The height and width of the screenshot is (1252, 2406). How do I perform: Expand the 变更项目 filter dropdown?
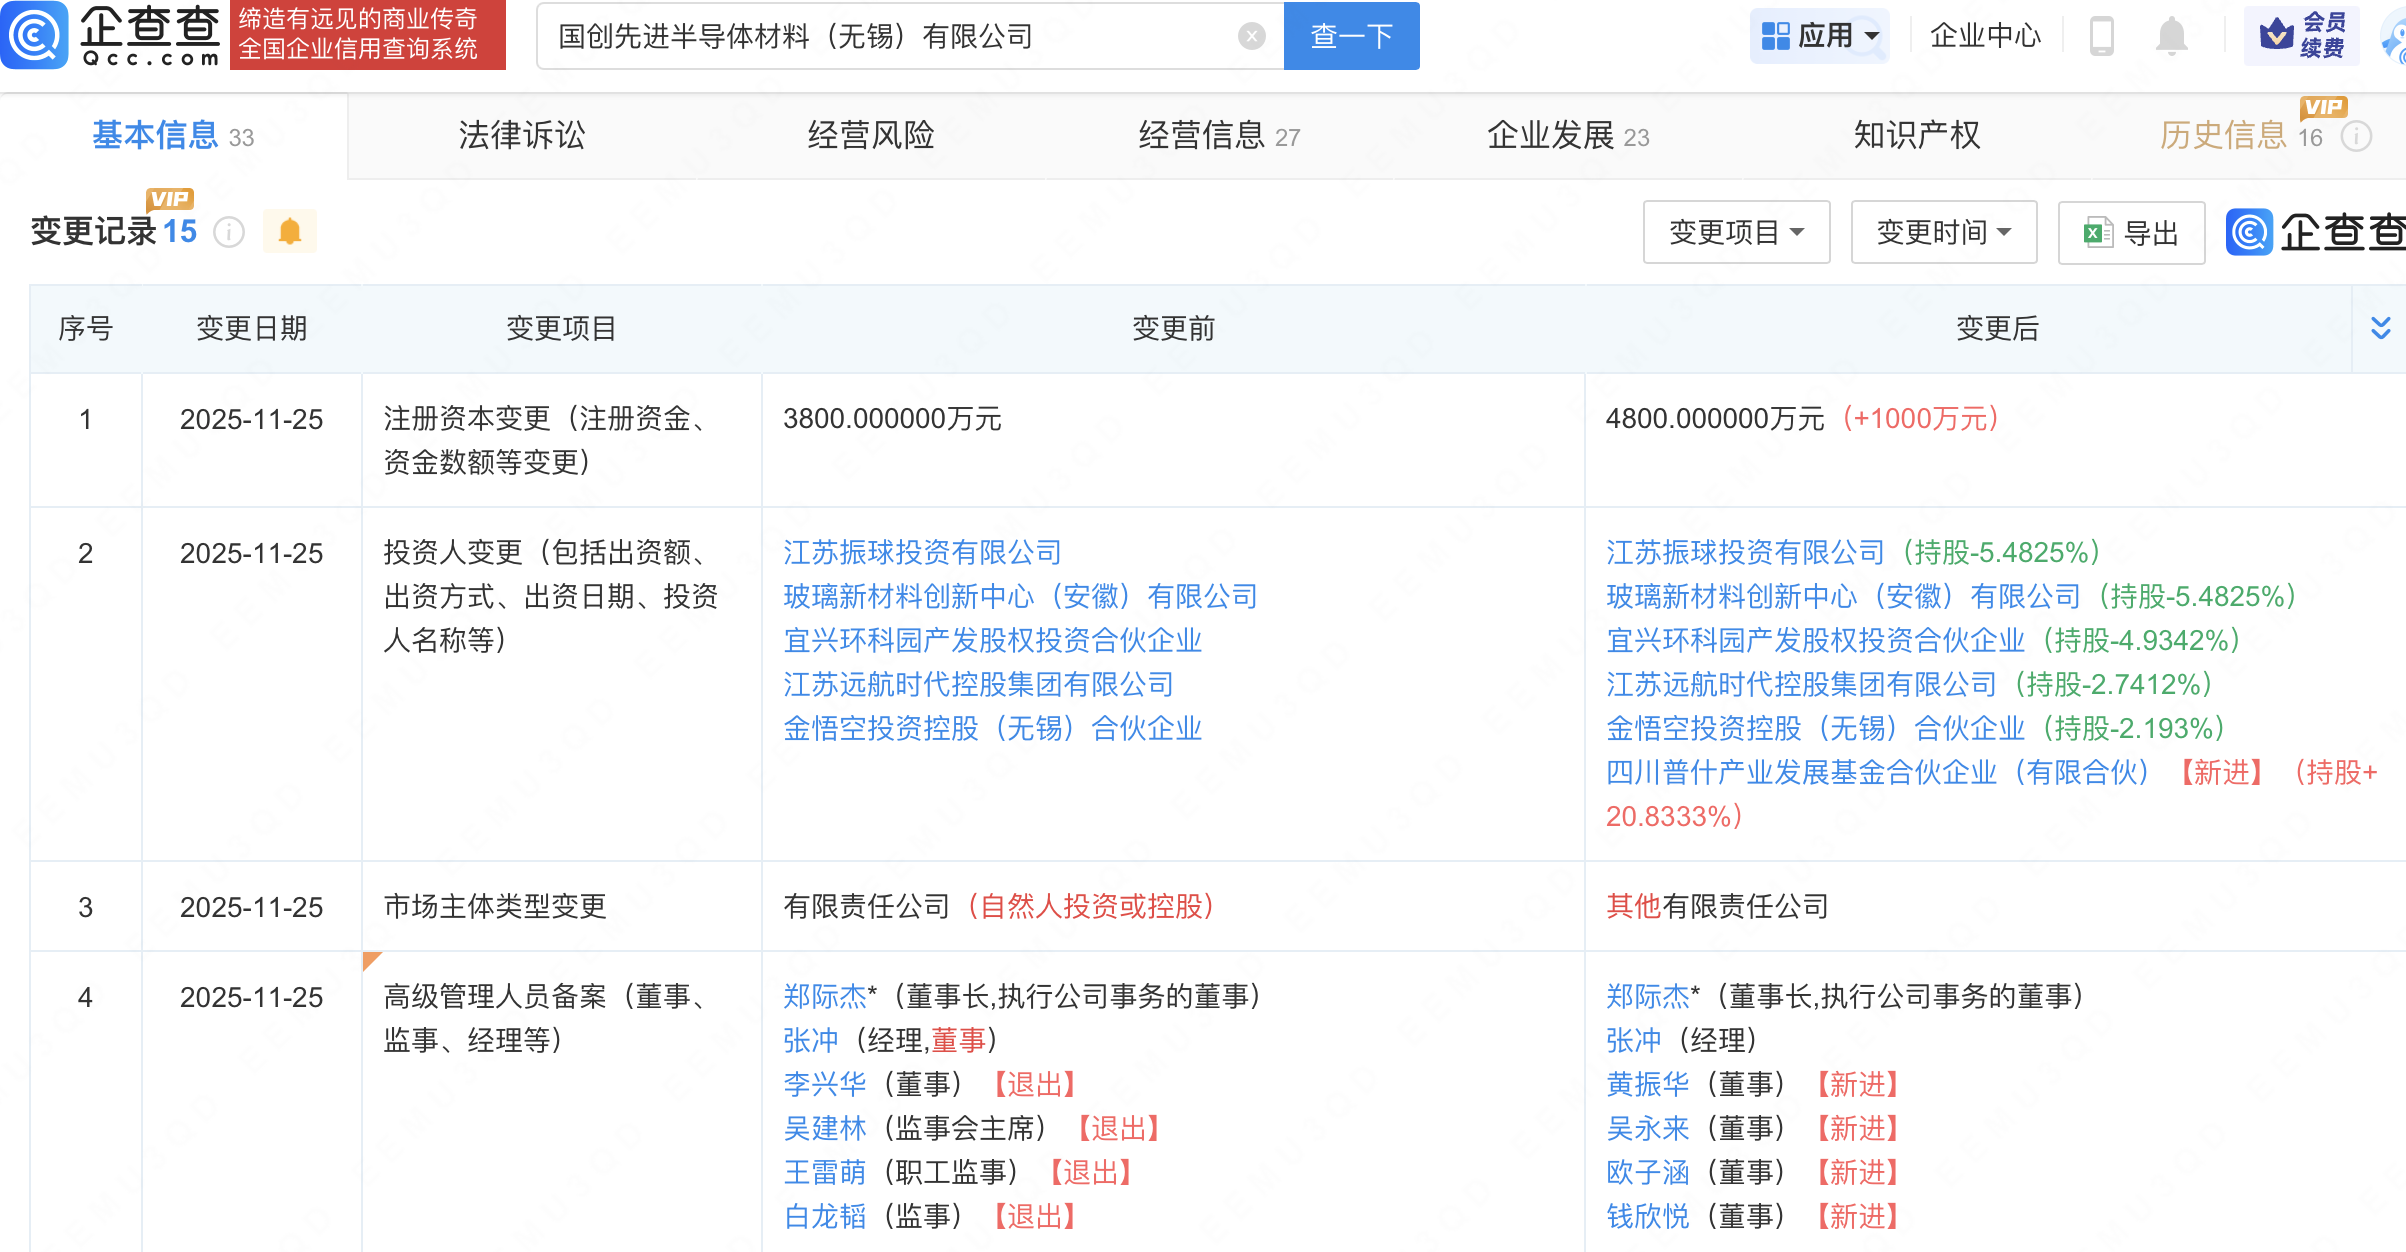[1736, 233]
